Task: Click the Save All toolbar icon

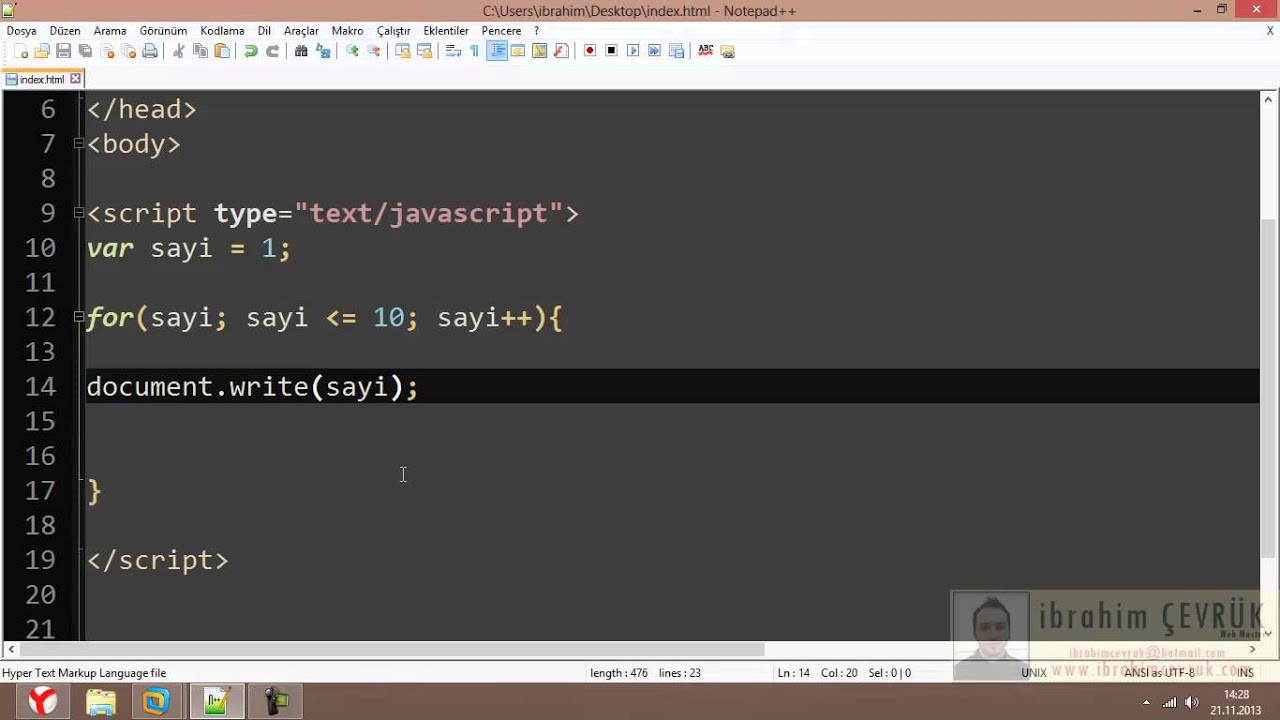Action: click(x=85, y=51)
